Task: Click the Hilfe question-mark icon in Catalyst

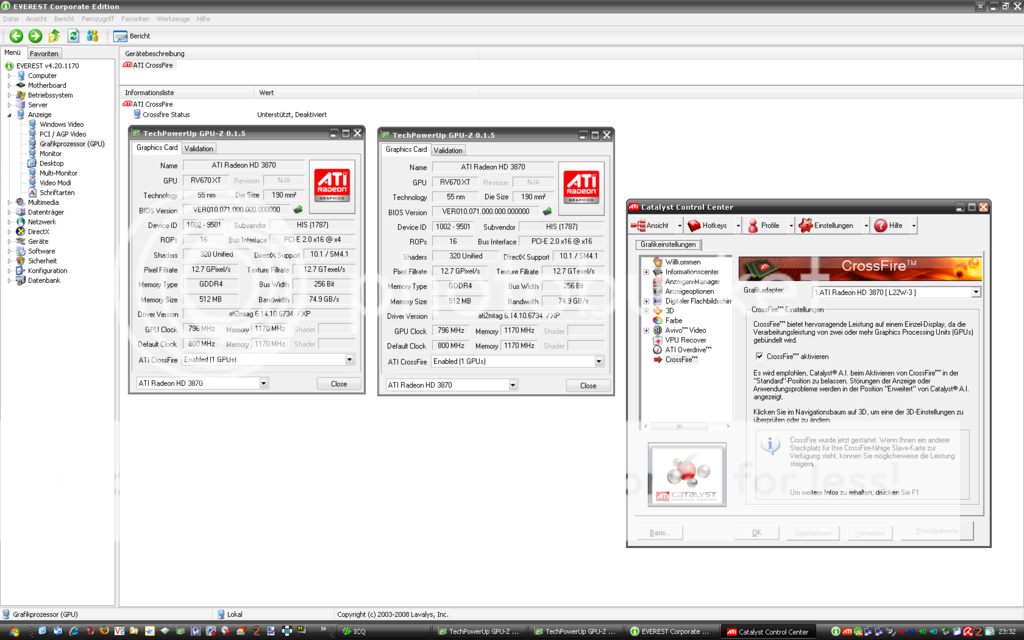Action: pos(880,225)
